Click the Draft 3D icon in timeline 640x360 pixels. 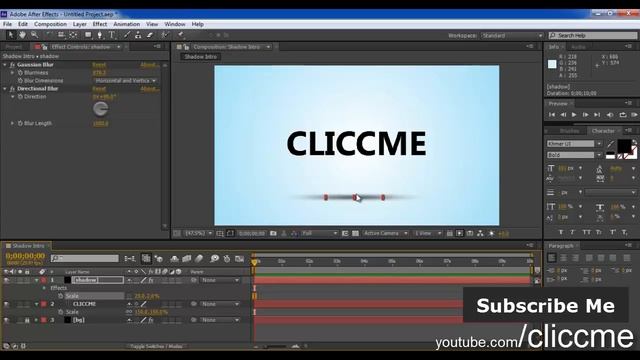pyautogui.click(x=159, y=258)
